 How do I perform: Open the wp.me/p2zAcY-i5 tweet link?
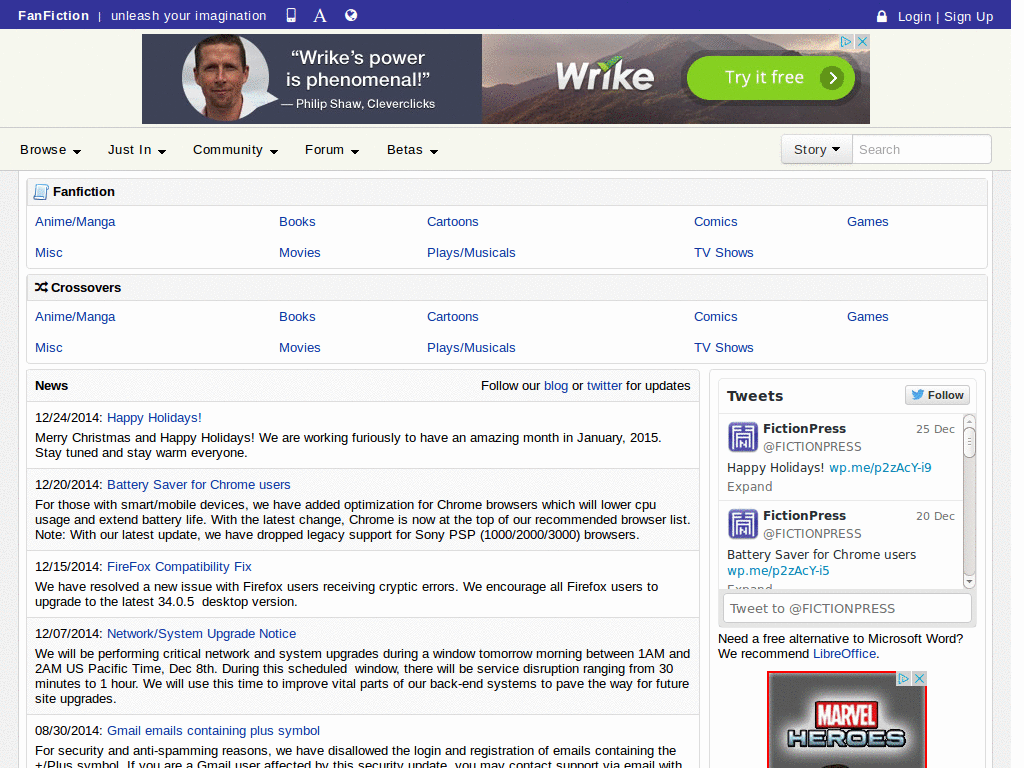tap(778, 571)
